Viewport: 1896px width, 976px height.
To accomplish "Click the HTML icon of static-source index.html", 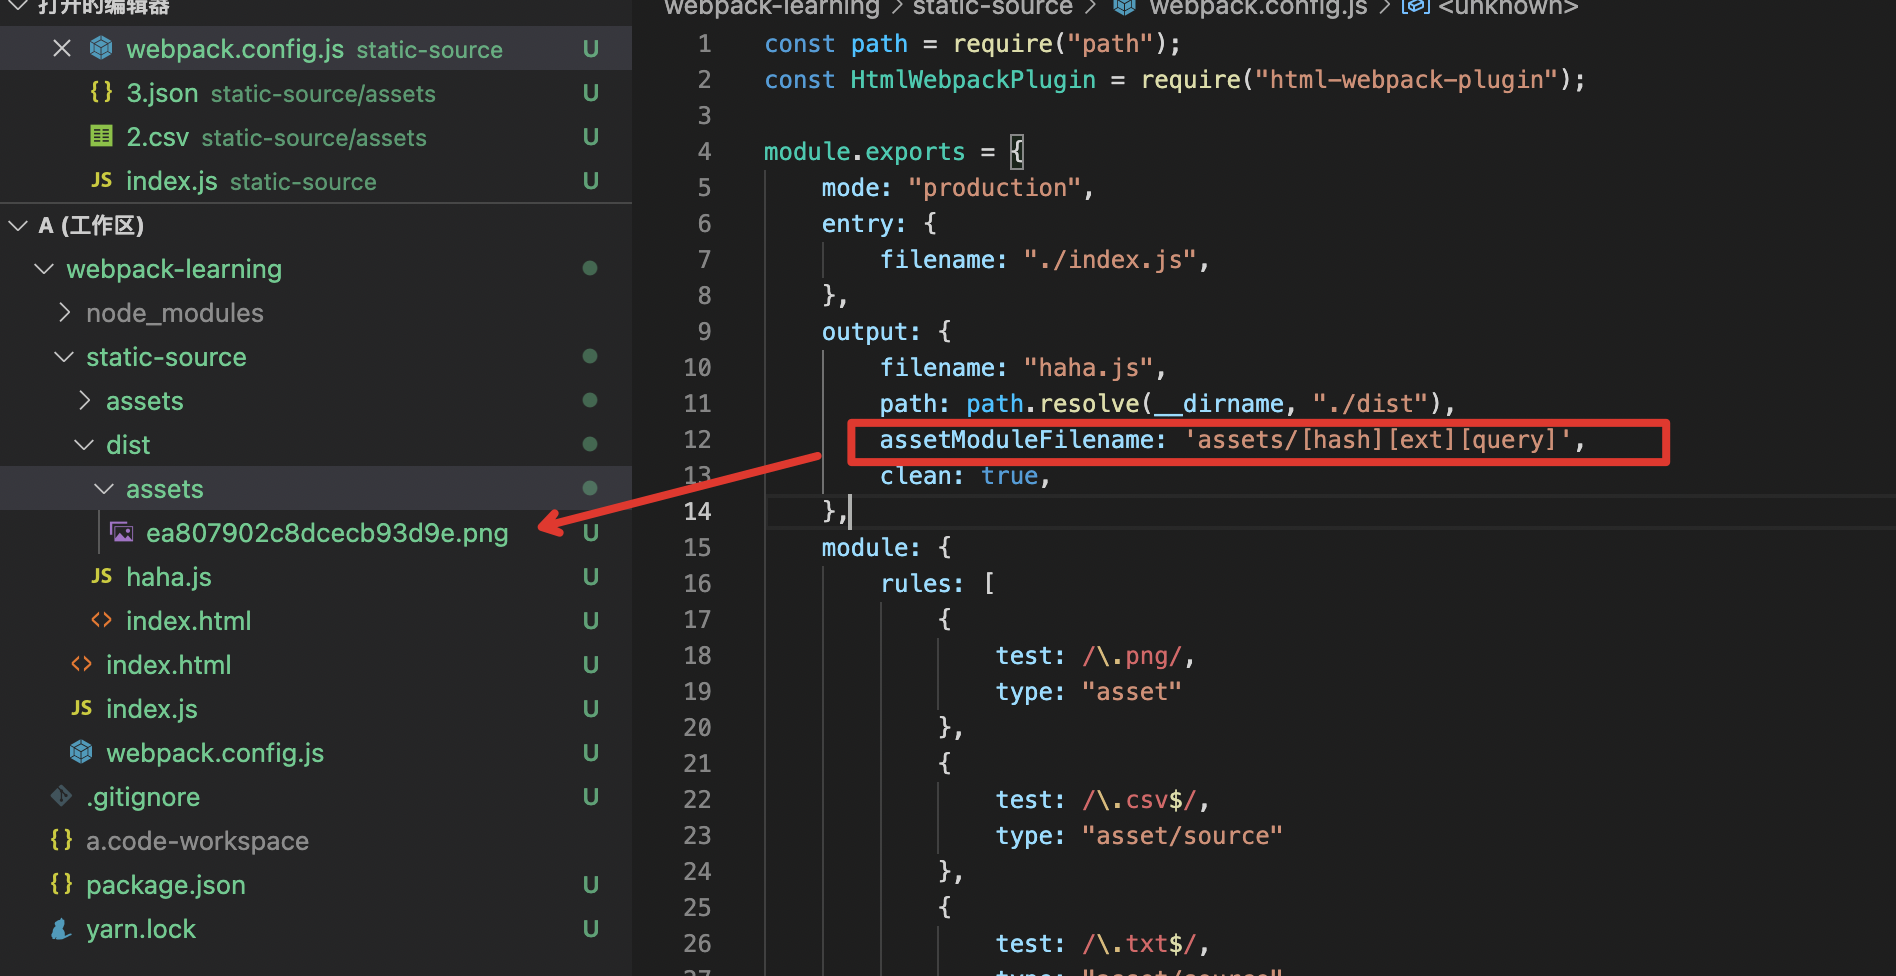I will 81,664.
